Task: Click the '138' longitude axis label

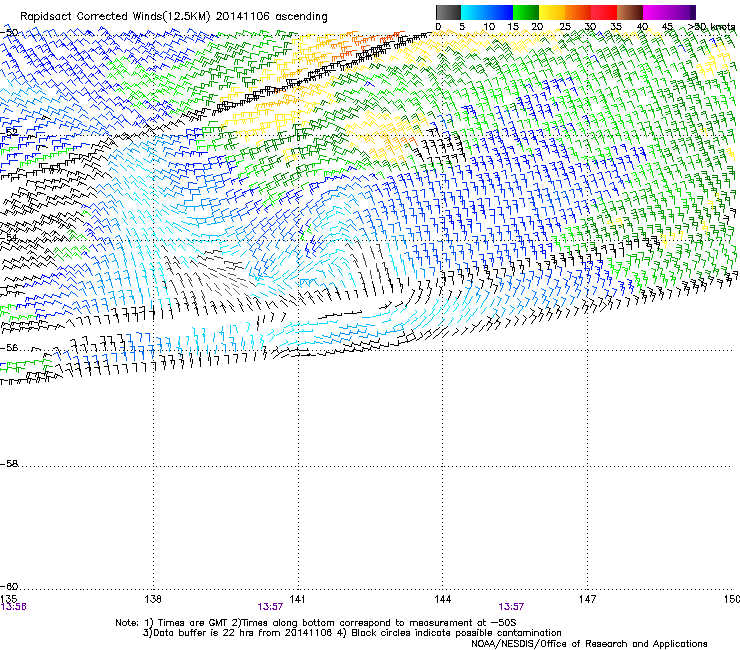Action: point(153,599)
